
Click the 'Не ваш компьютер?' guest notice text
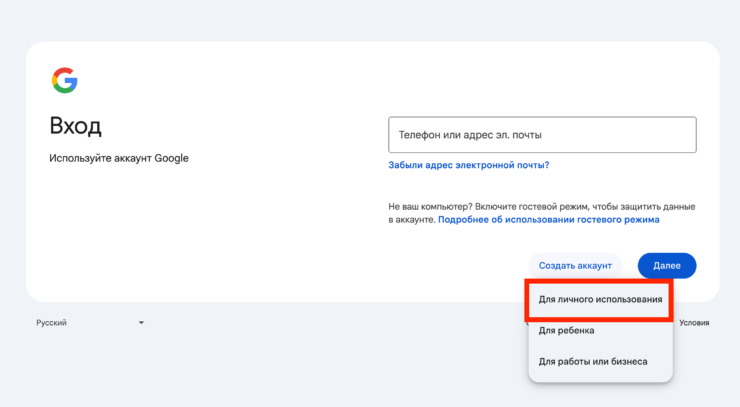(430, 207)
